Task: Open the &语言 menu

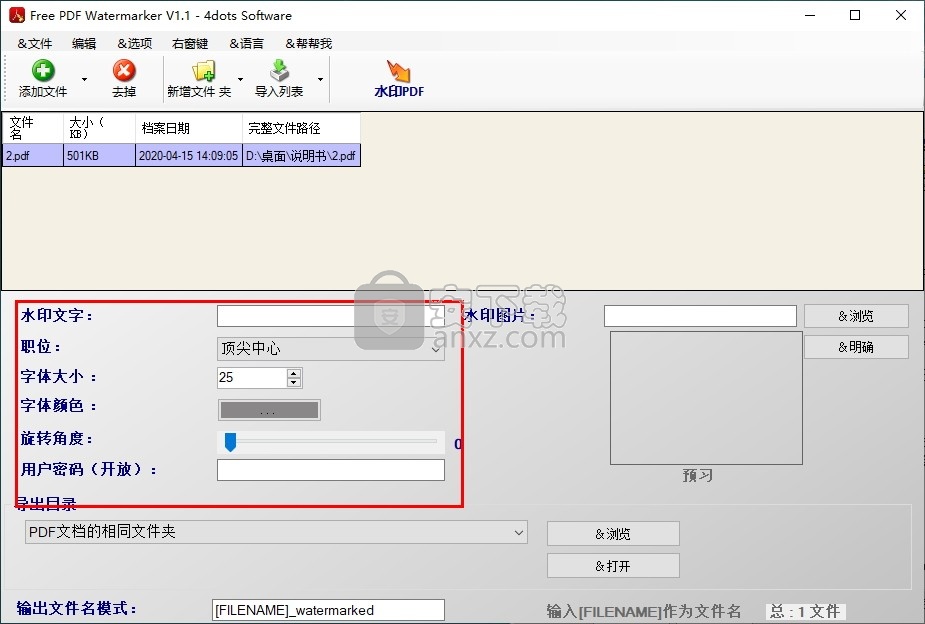Action: tap(247, 44)
